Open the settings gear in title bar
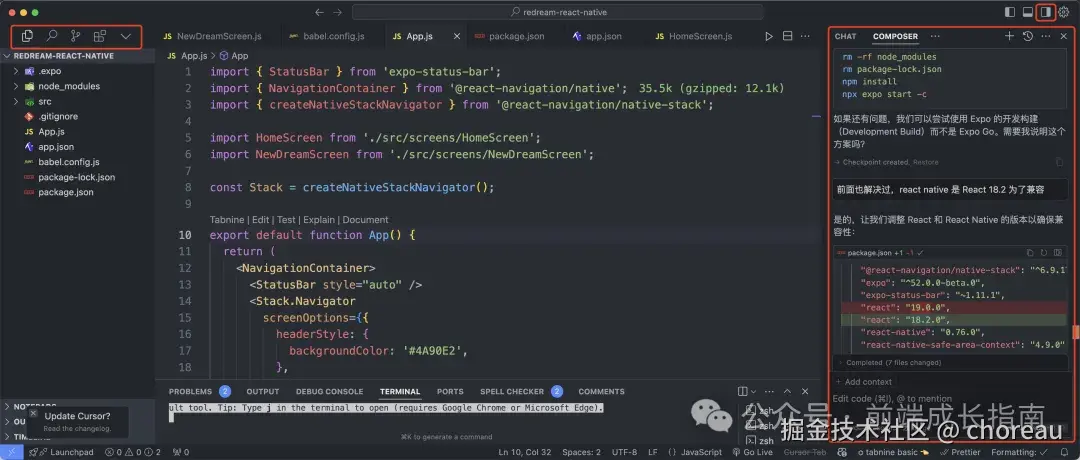 [x=1063, y=12]
